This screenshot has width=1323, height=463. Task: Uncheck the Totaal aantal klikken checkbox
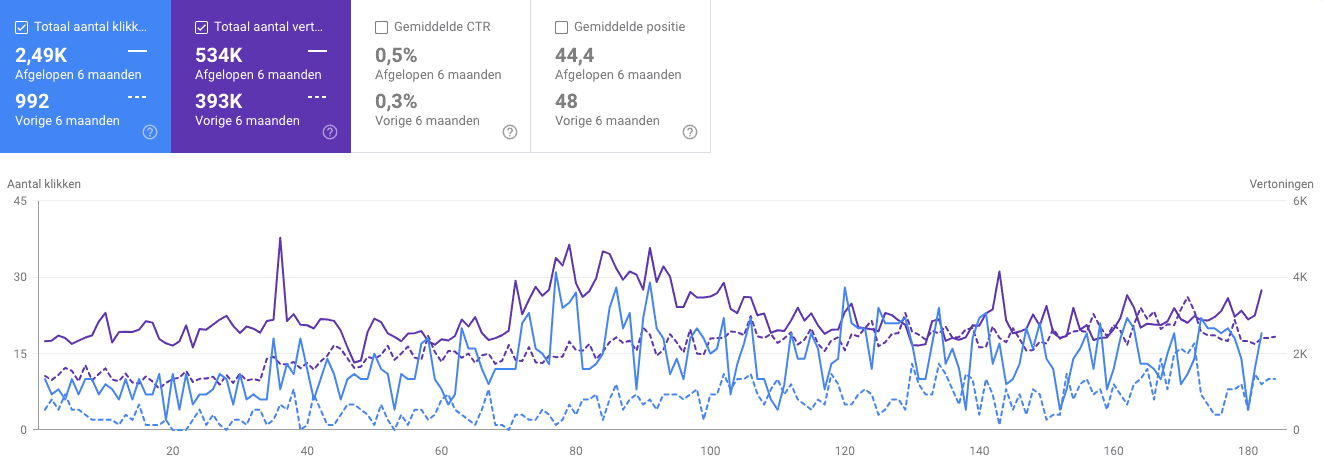tap(21, 27)
